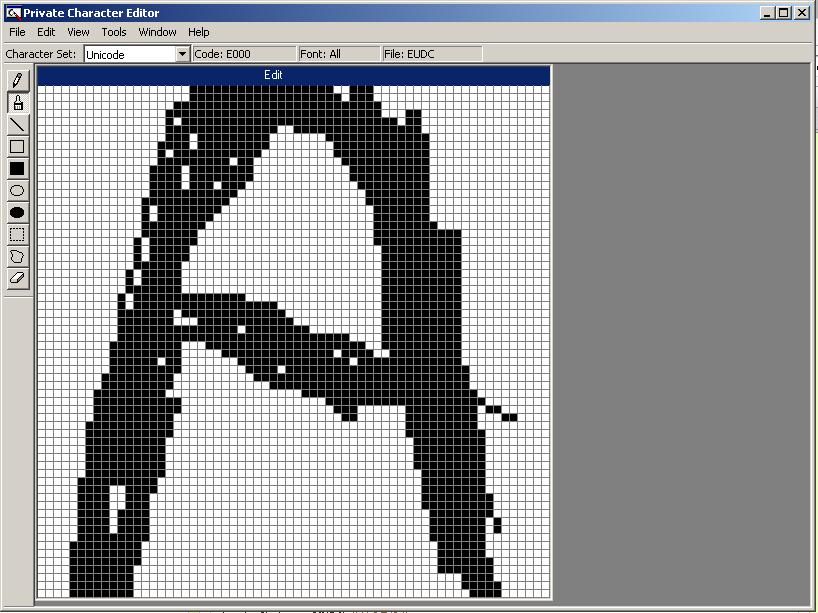Select the Hollow Ellipse tool
This screenshot has height=613, width=818.
click(x=17, y=190)
